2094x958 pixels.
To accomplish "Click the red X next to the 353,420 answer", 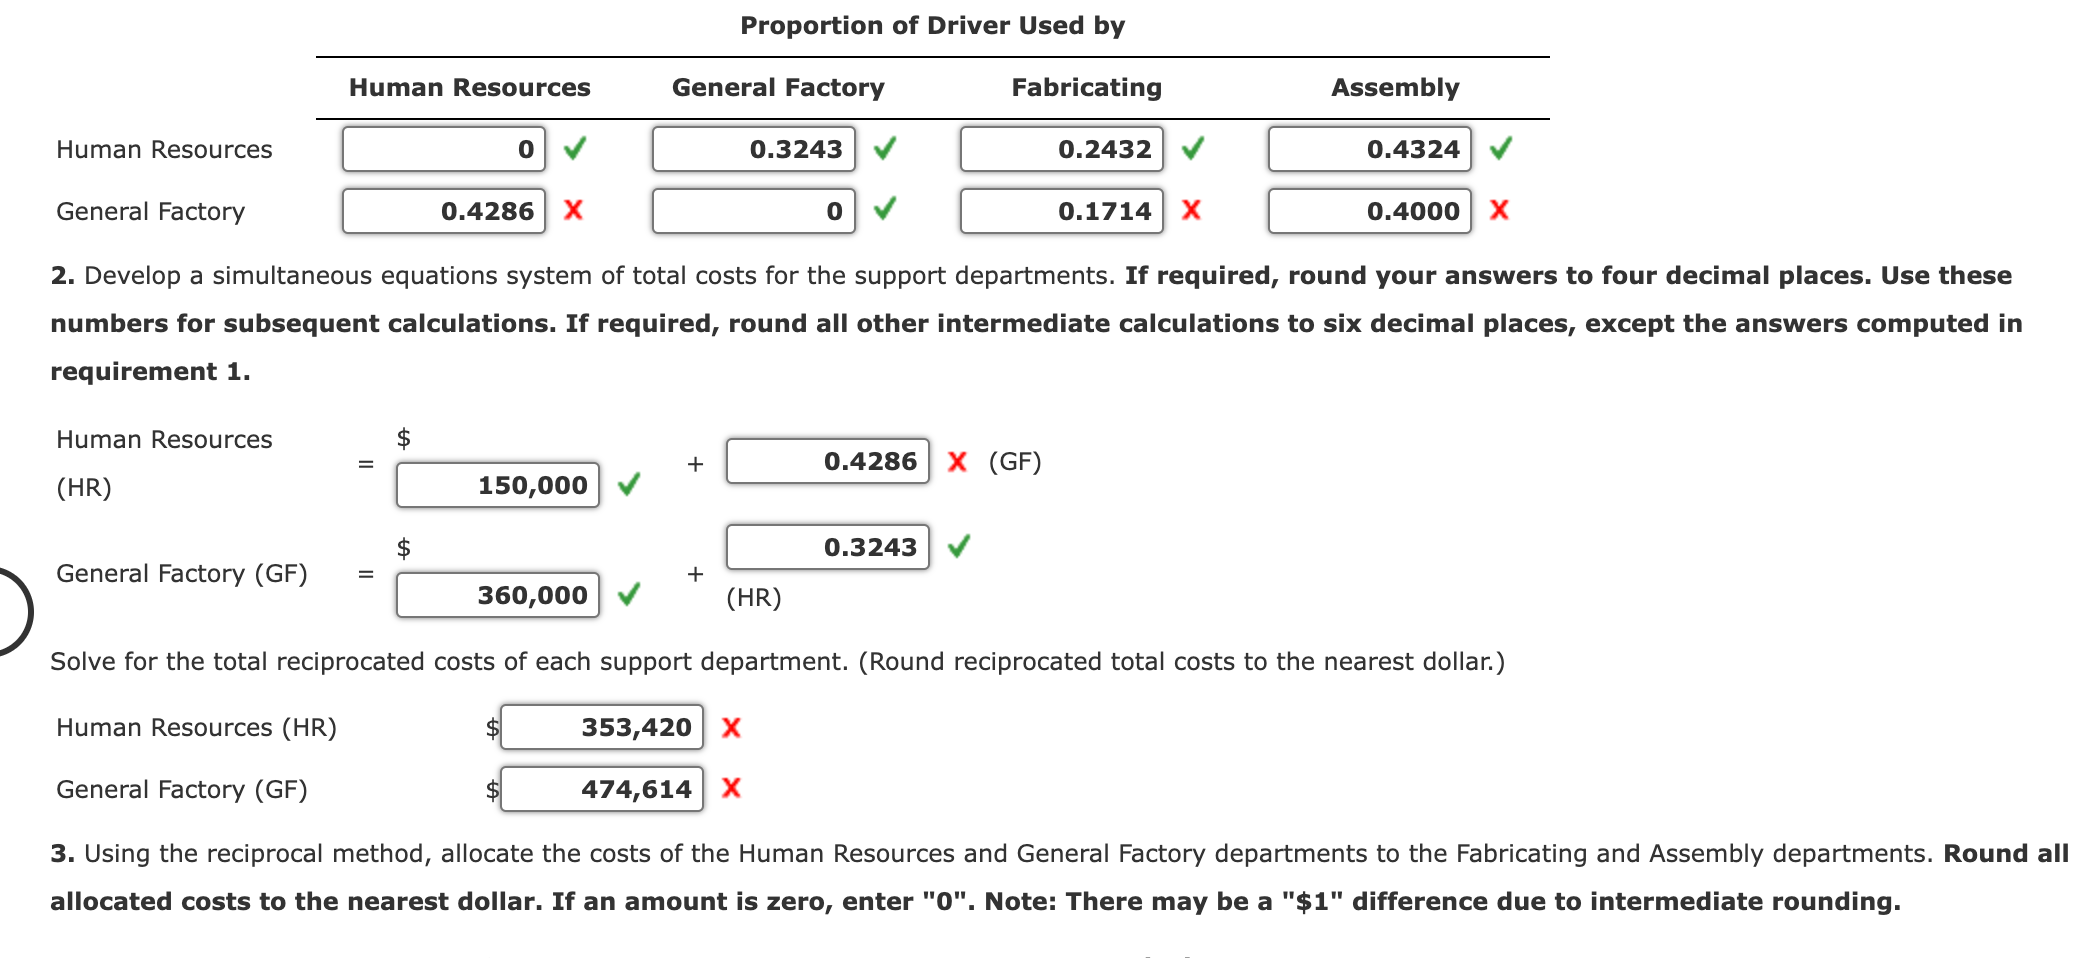I will click(732, 728).
